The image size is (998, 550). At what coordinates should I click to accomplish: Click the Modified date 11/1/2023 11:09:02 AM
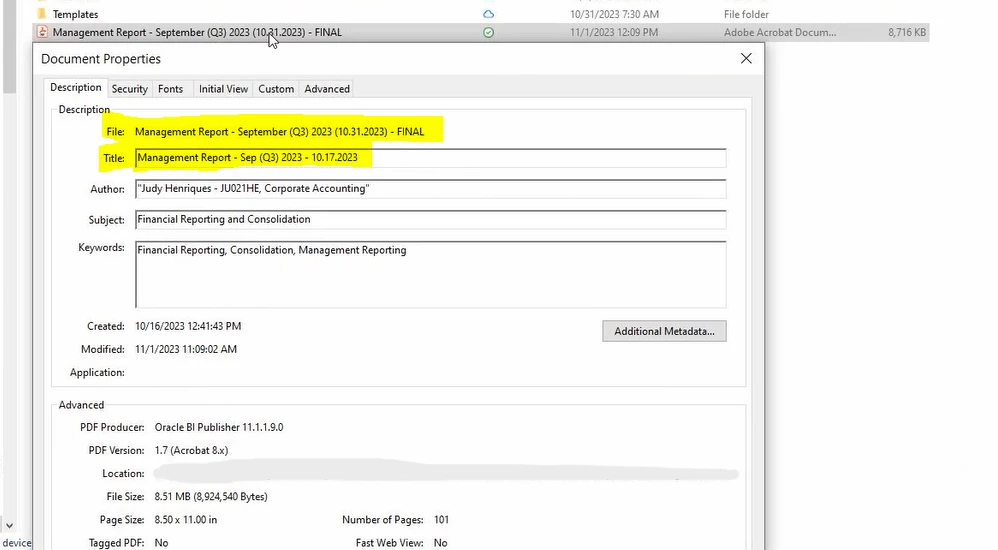coord(186,349)
